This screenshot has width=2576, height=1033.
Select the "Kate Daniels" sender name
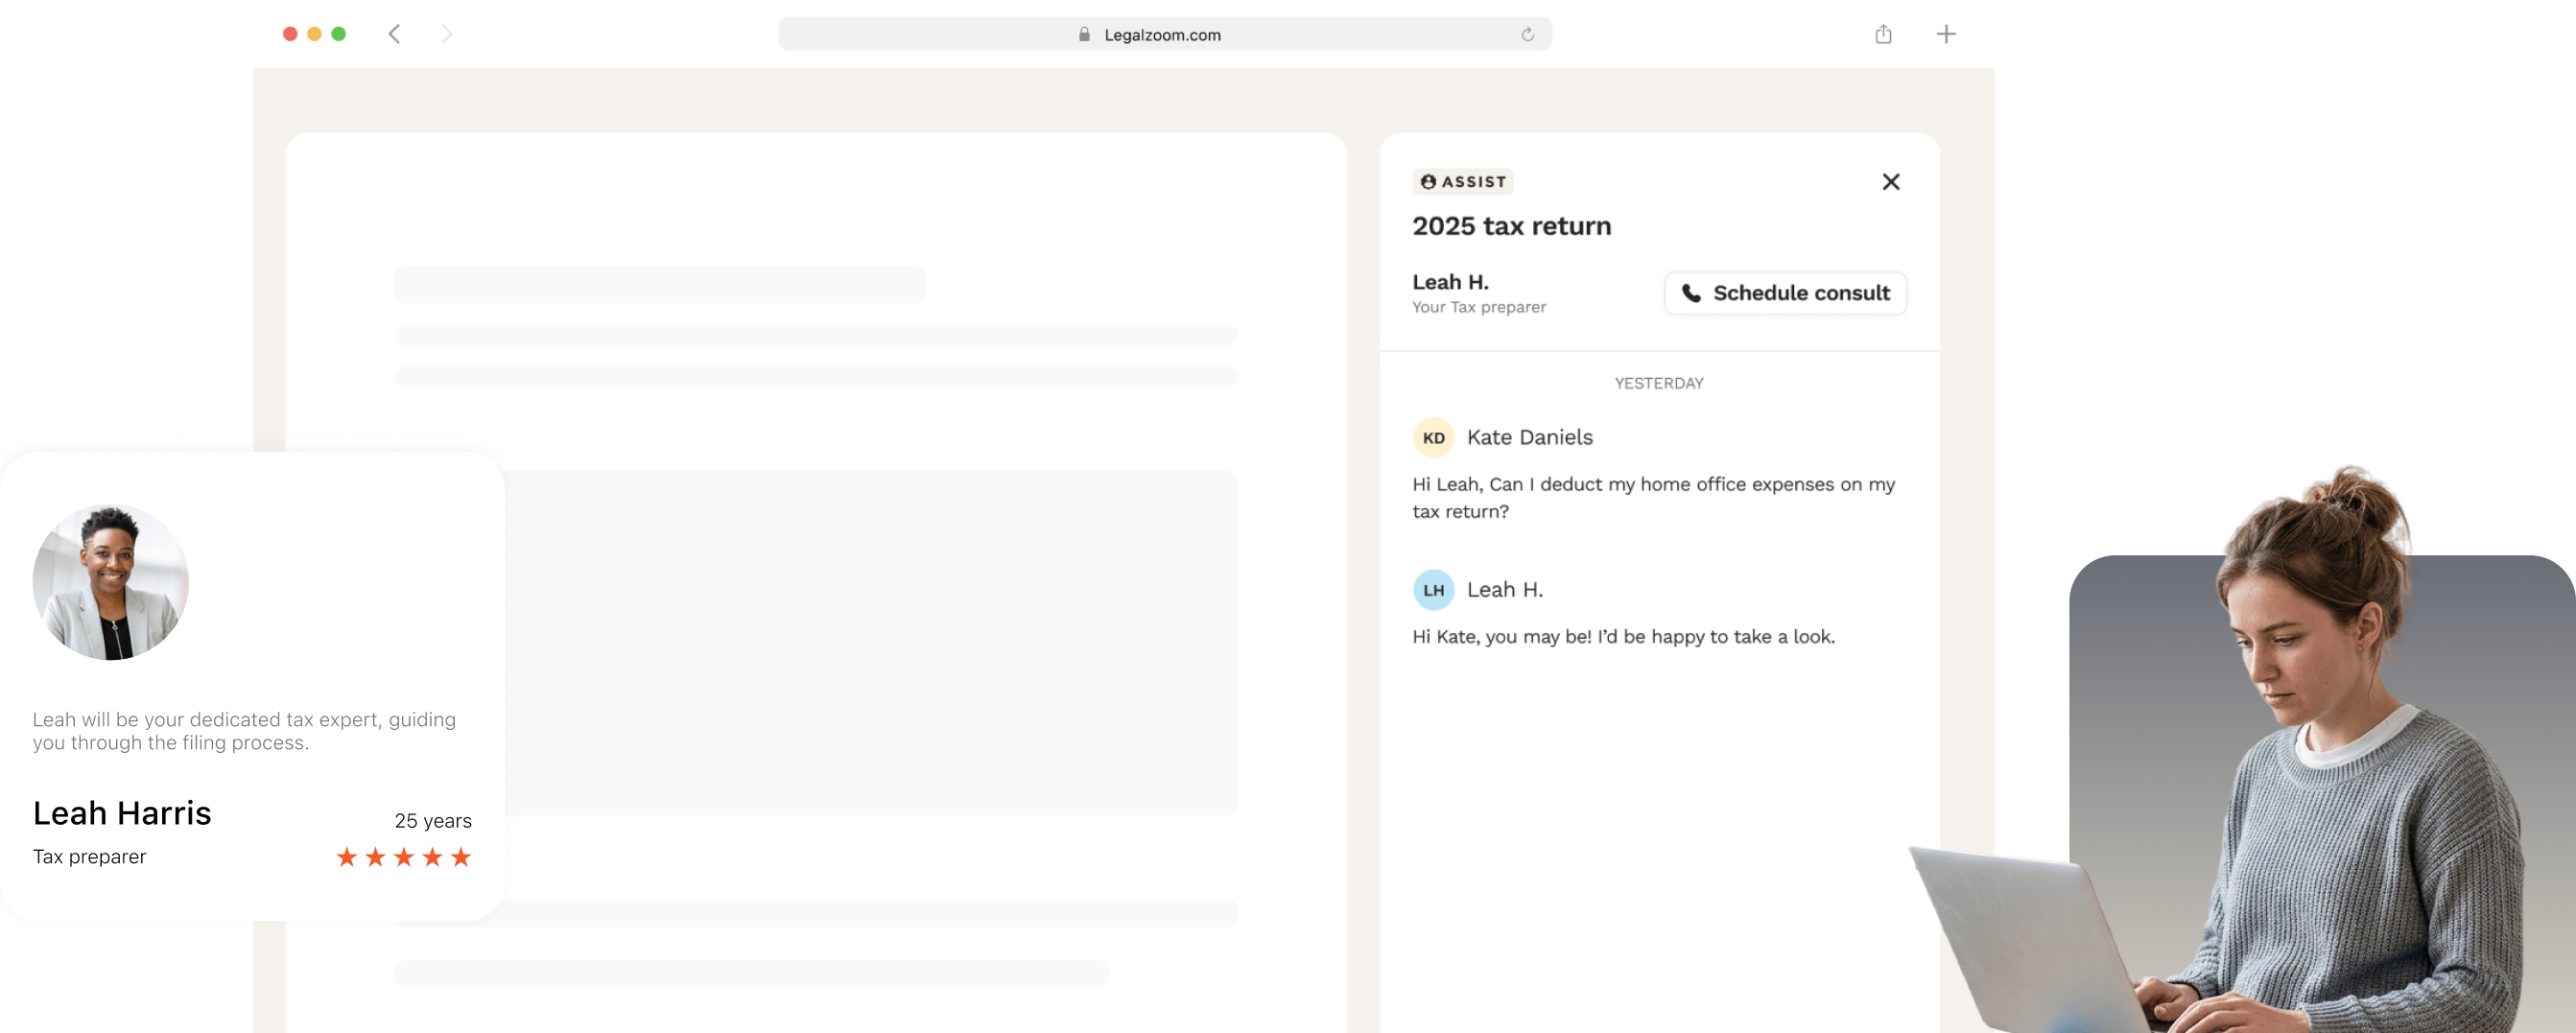coord(1529,437)
